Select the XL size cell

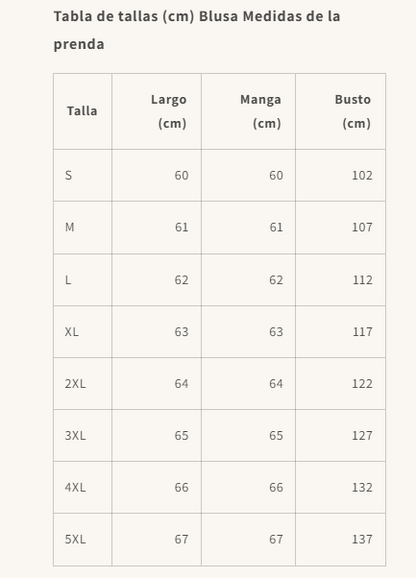[83, 332]
